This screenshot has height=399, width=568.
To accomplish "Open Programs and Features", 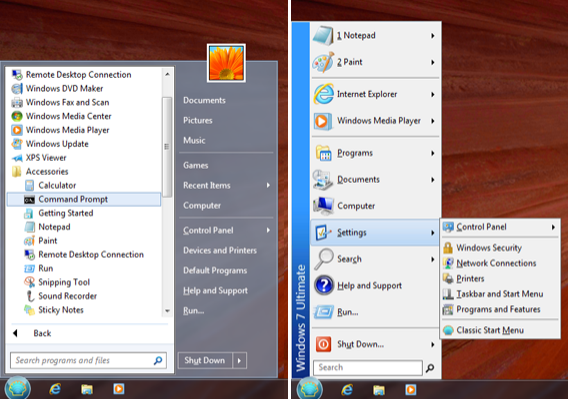I will (498, 309).
